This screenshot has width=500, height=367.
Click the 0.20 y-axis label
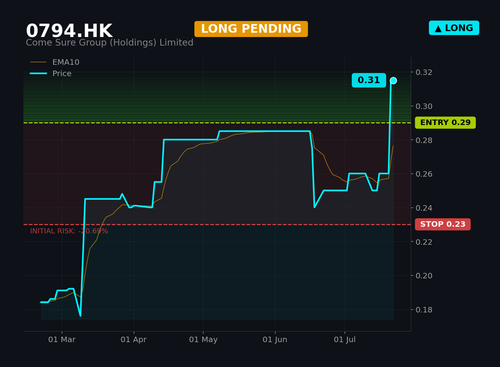tap(424, 276)
